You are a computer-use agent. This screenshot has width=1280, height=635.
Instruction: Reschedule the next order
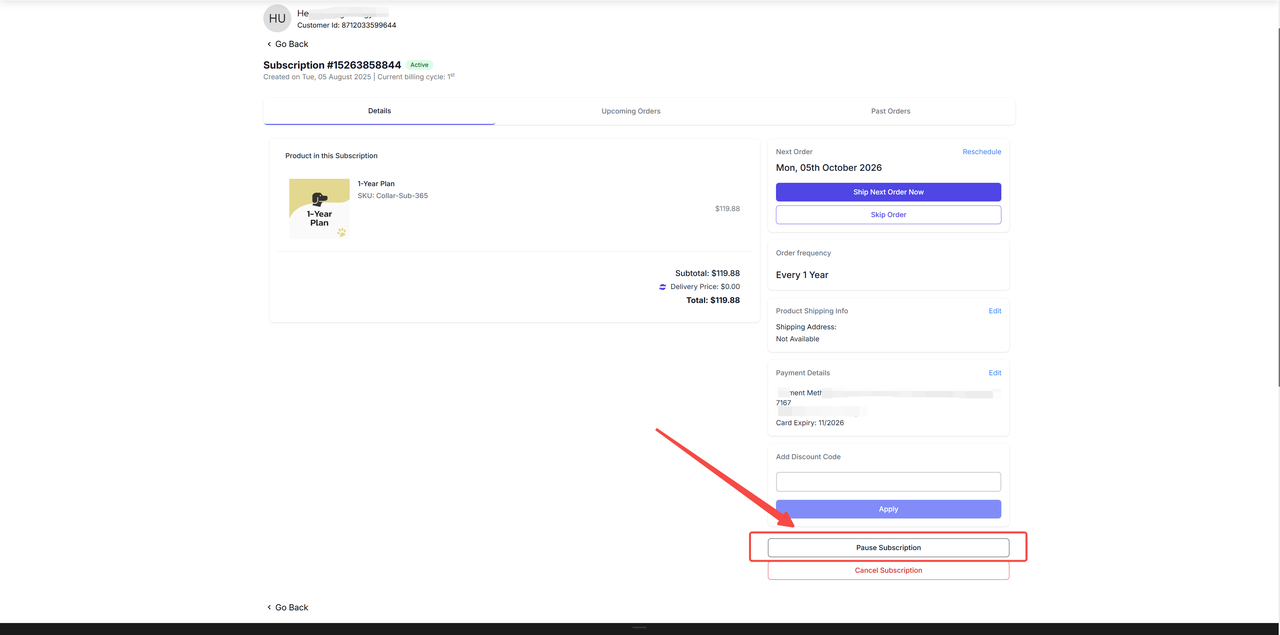pyautogui.click(x=981, y=152)
